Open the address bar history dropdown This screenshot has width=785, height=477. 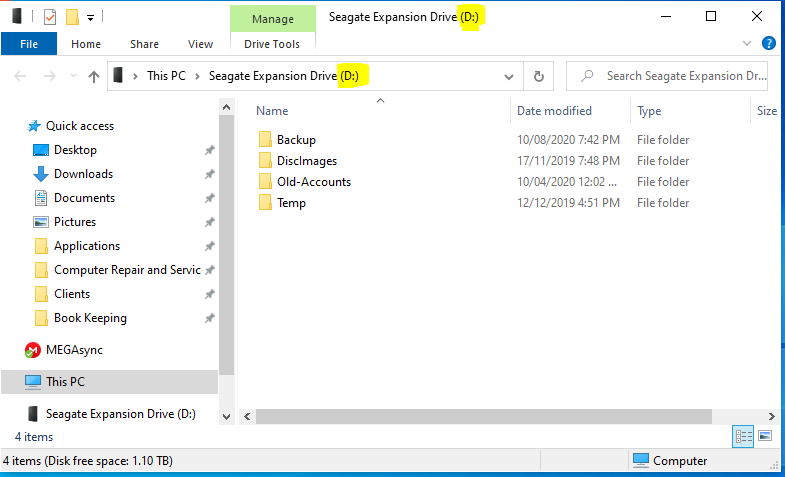click(x=509, y=77)
